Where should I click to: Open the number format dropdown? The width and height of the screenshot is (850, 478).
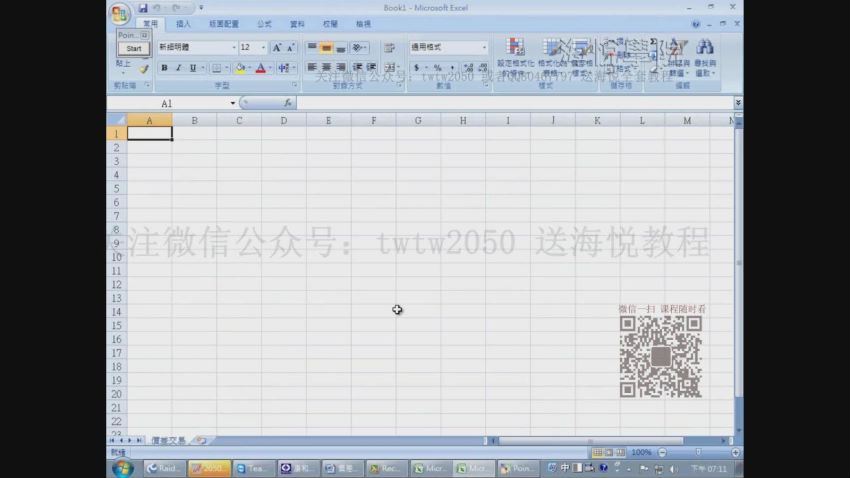point(484,48)
